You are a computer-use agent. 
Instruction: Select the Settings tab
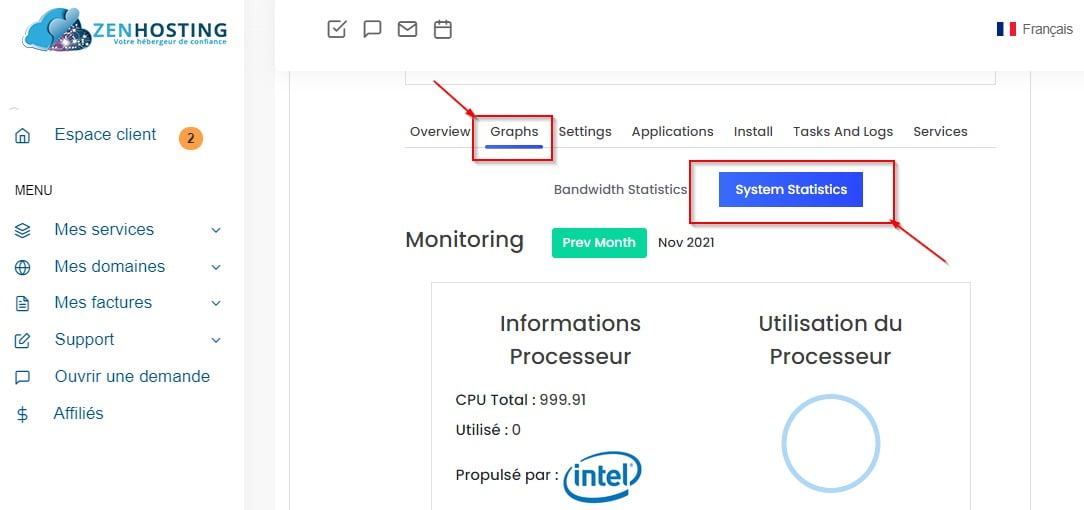tap(585, 131)
